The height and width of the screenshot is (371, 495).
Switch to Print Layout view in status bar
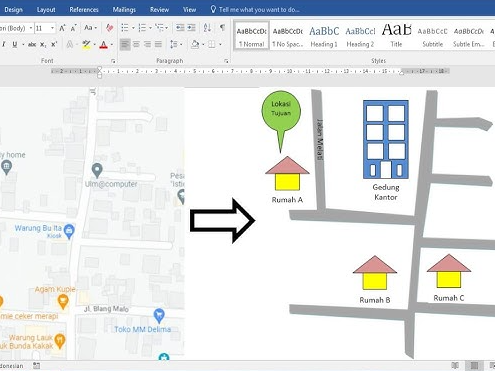click(x=474, y=366)
